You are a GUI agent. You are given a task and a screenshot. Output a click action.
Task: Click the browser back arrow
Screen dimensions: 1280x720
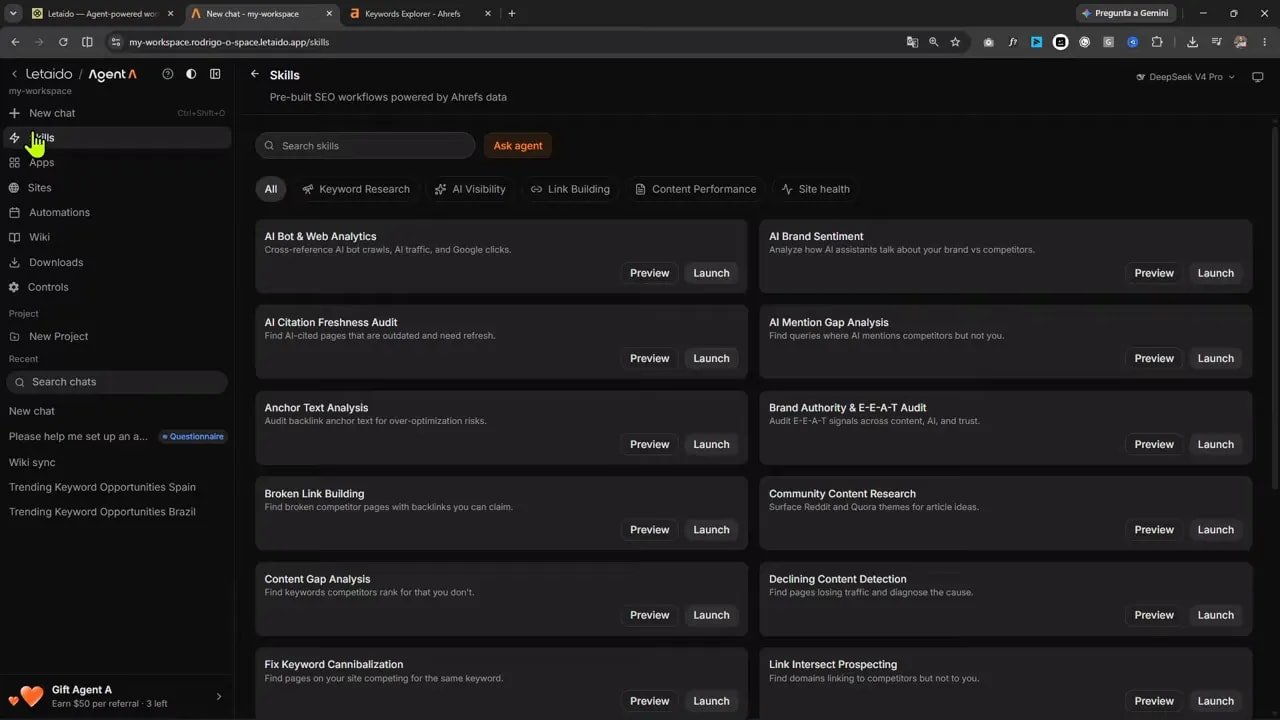15,42
